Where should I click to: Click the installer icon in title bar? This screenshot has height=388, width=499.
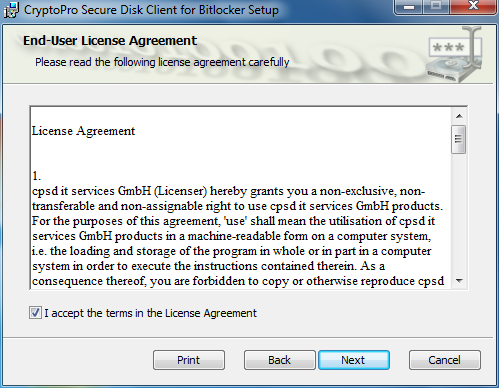[x=11, y=9]
